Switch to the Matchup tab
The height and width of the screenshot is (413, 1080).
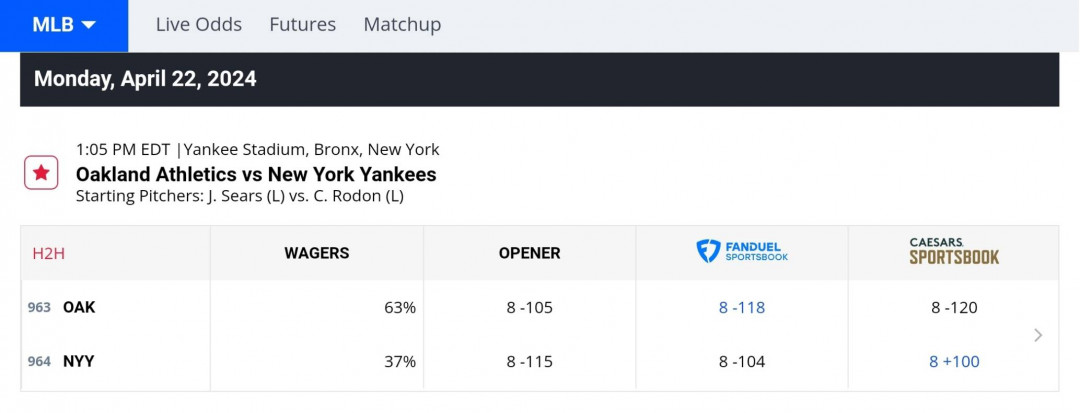coord(402,25)
